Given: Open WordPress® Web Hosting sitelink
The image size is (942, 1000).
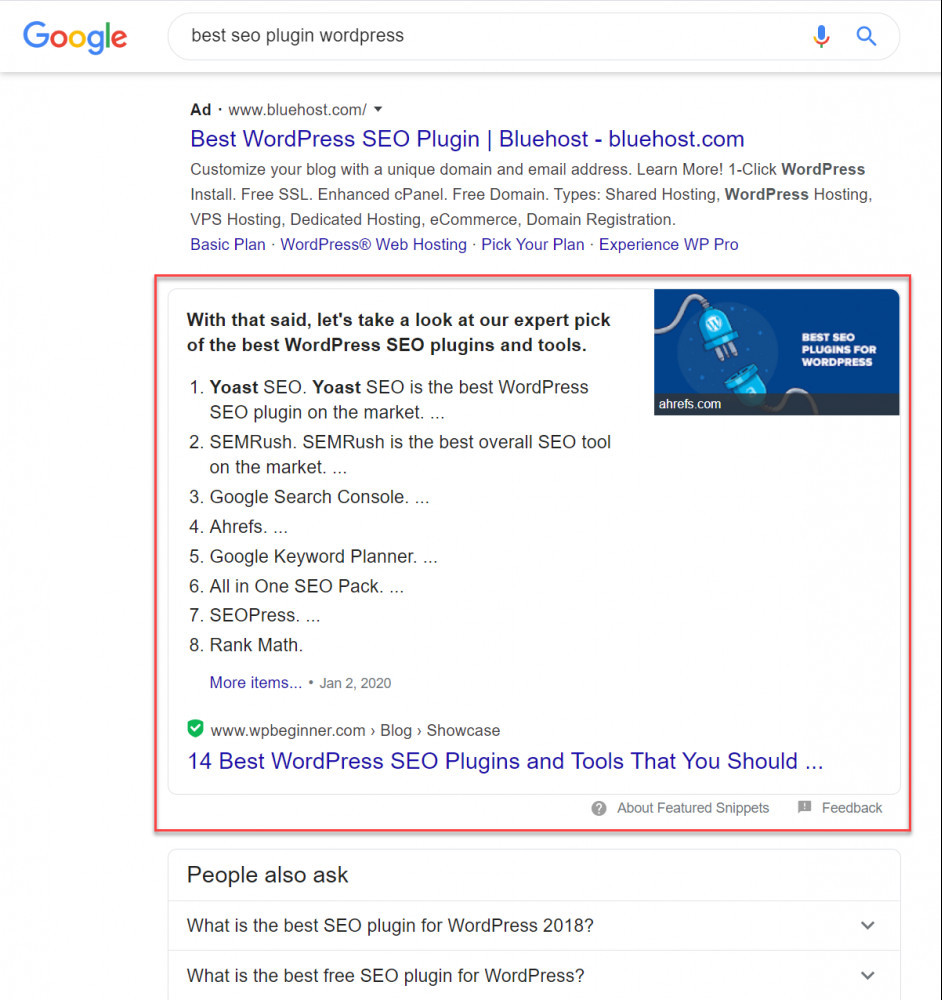Looking at the screenshot, I should 374,245.
